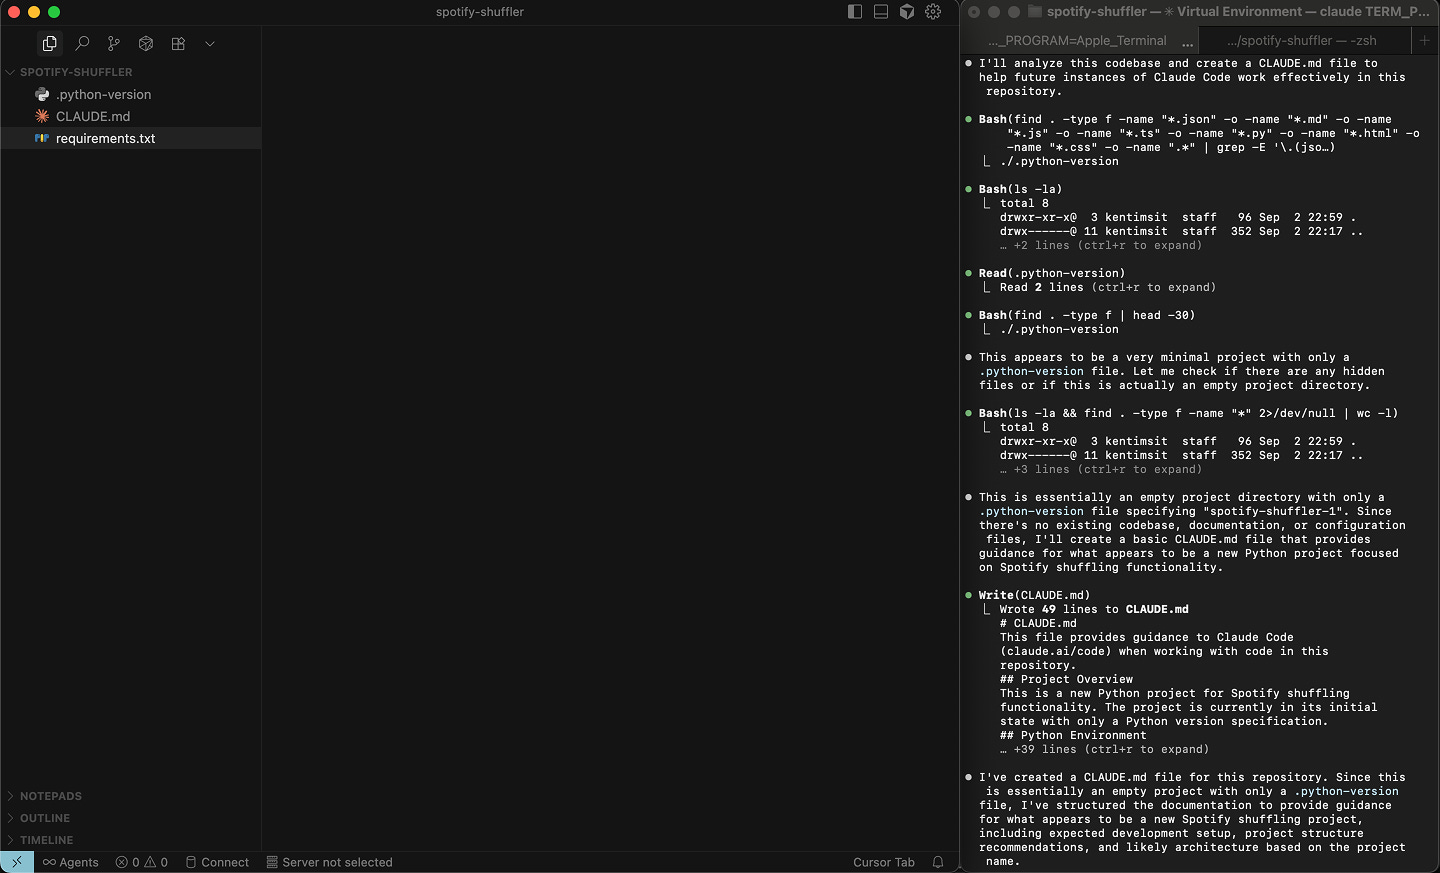Click Server not selected in status bar
This screenshot has width=1440, height=873.
[329, 862]
